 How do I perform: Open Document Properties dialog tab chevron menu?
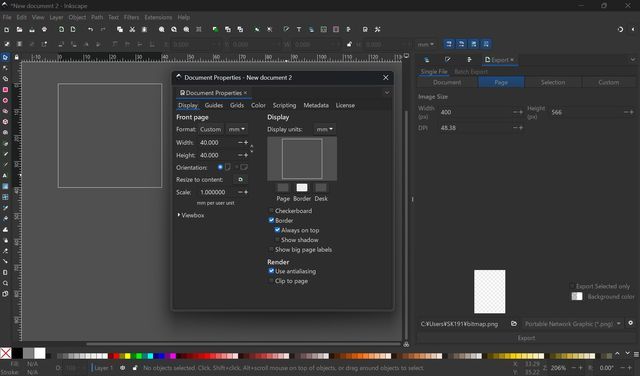click(387, 93)
